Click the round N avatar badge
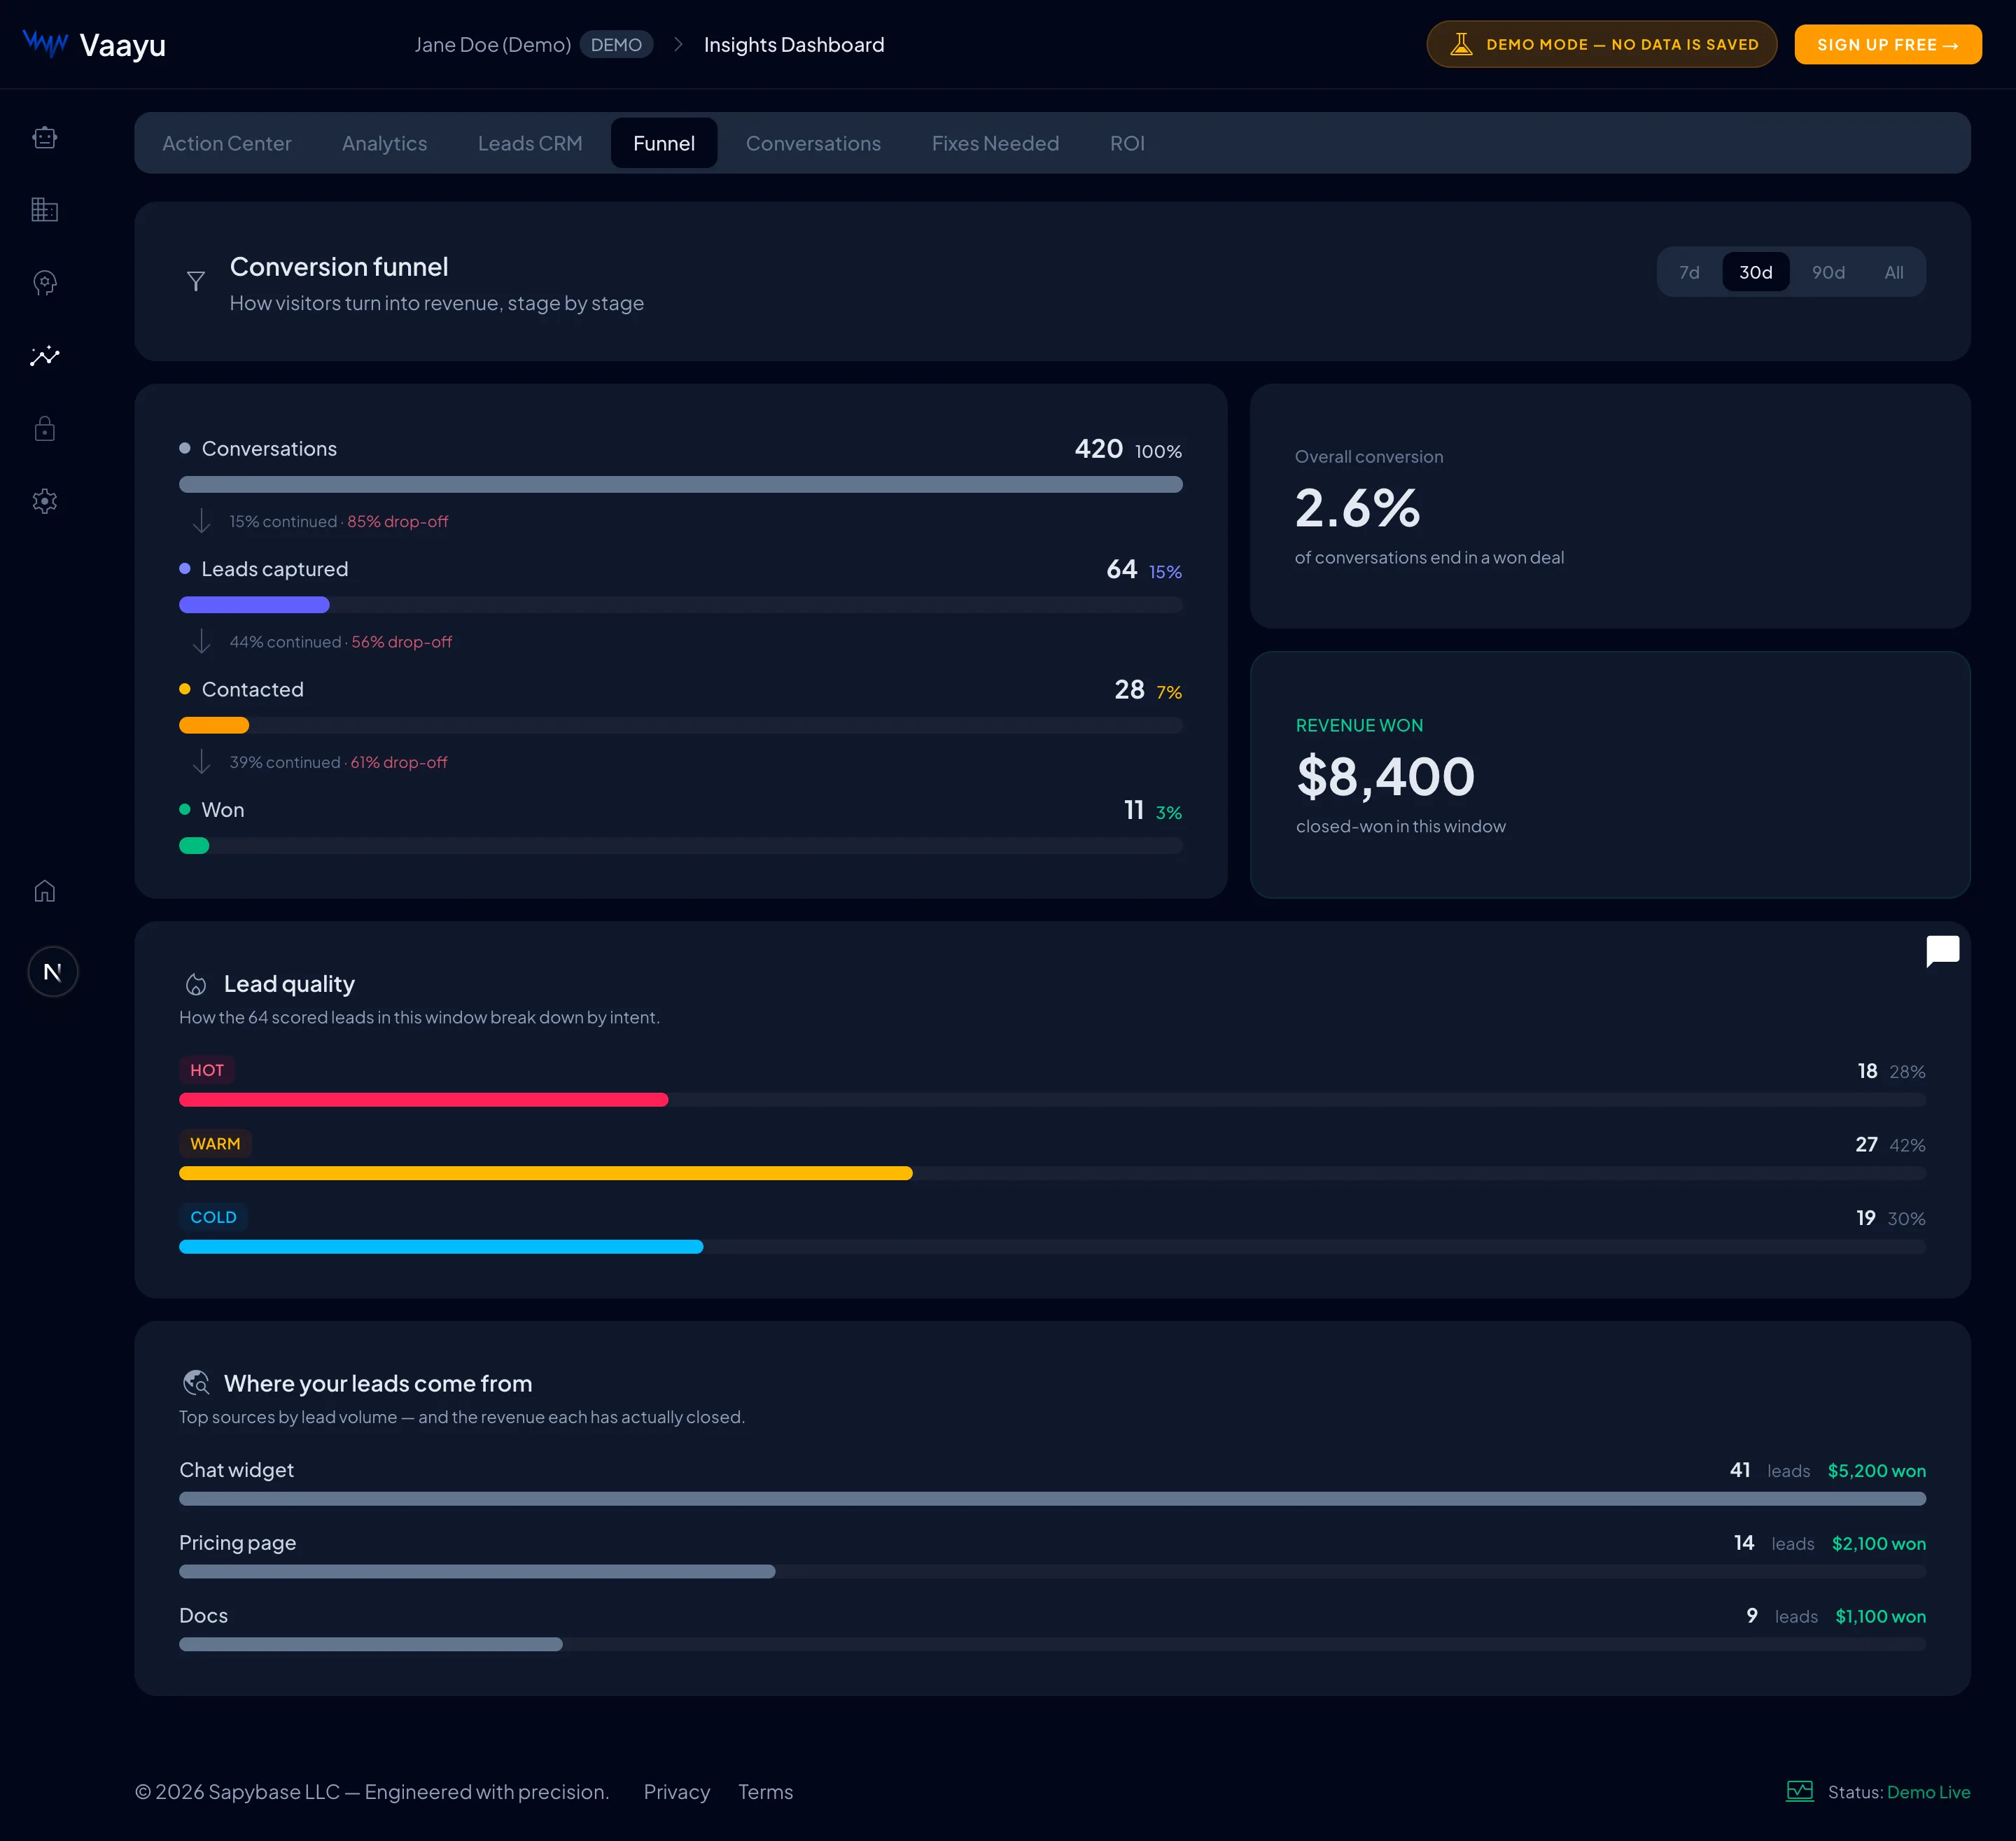 coord(52,972)
